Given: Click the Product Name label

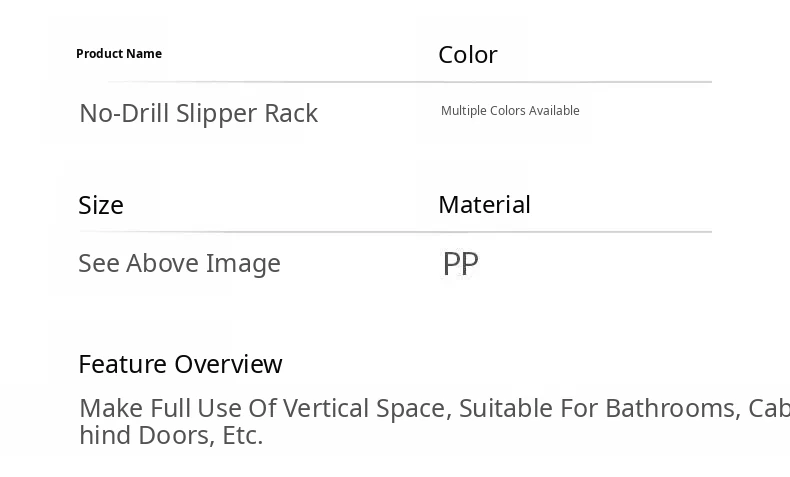Looking at the screenshot, I should [118, 54].
